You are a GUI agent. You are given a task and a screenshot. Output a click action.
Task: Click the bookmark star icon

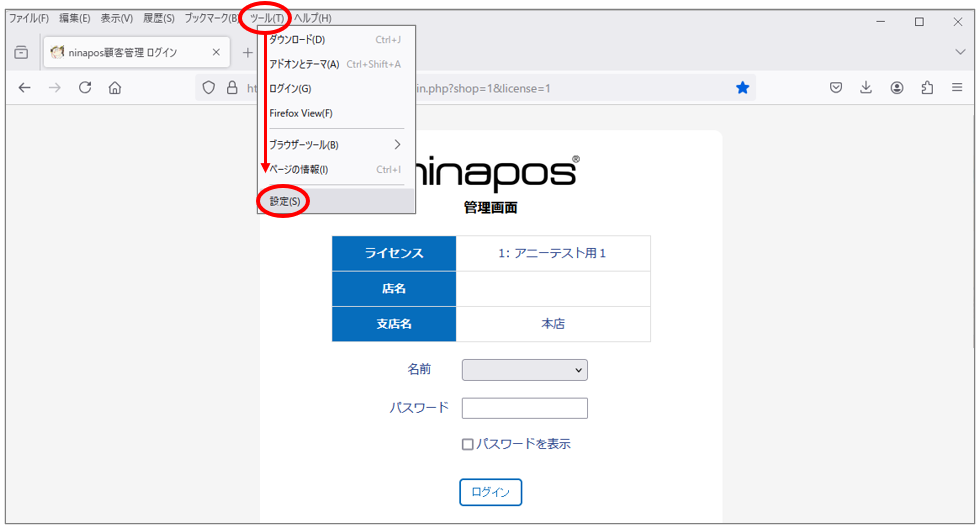(x=742, y=88)
